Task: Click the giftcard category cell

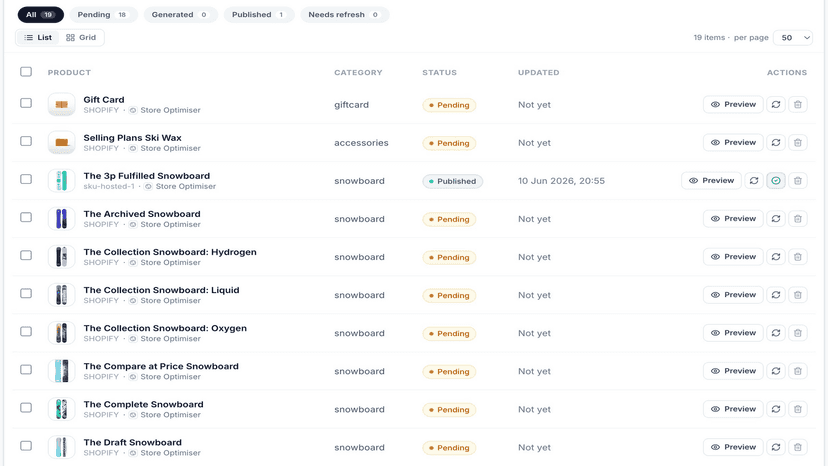Action: click(351, 105)
